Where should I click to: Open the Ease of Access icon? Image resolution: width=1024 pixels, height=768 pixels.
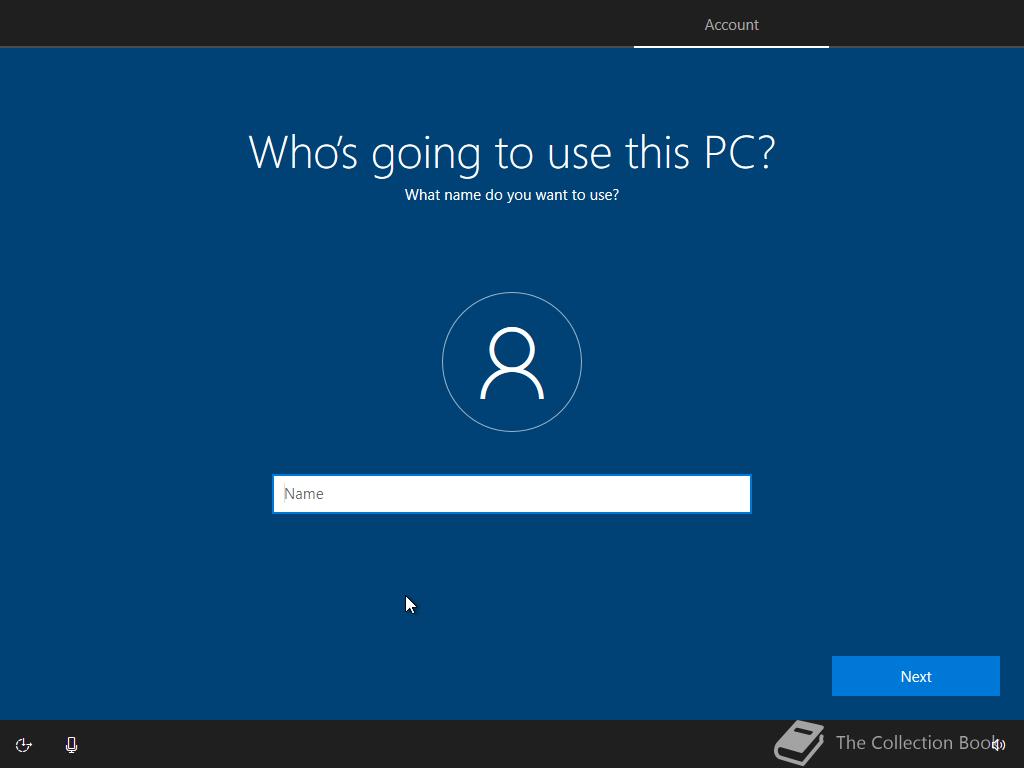(24, 745)
